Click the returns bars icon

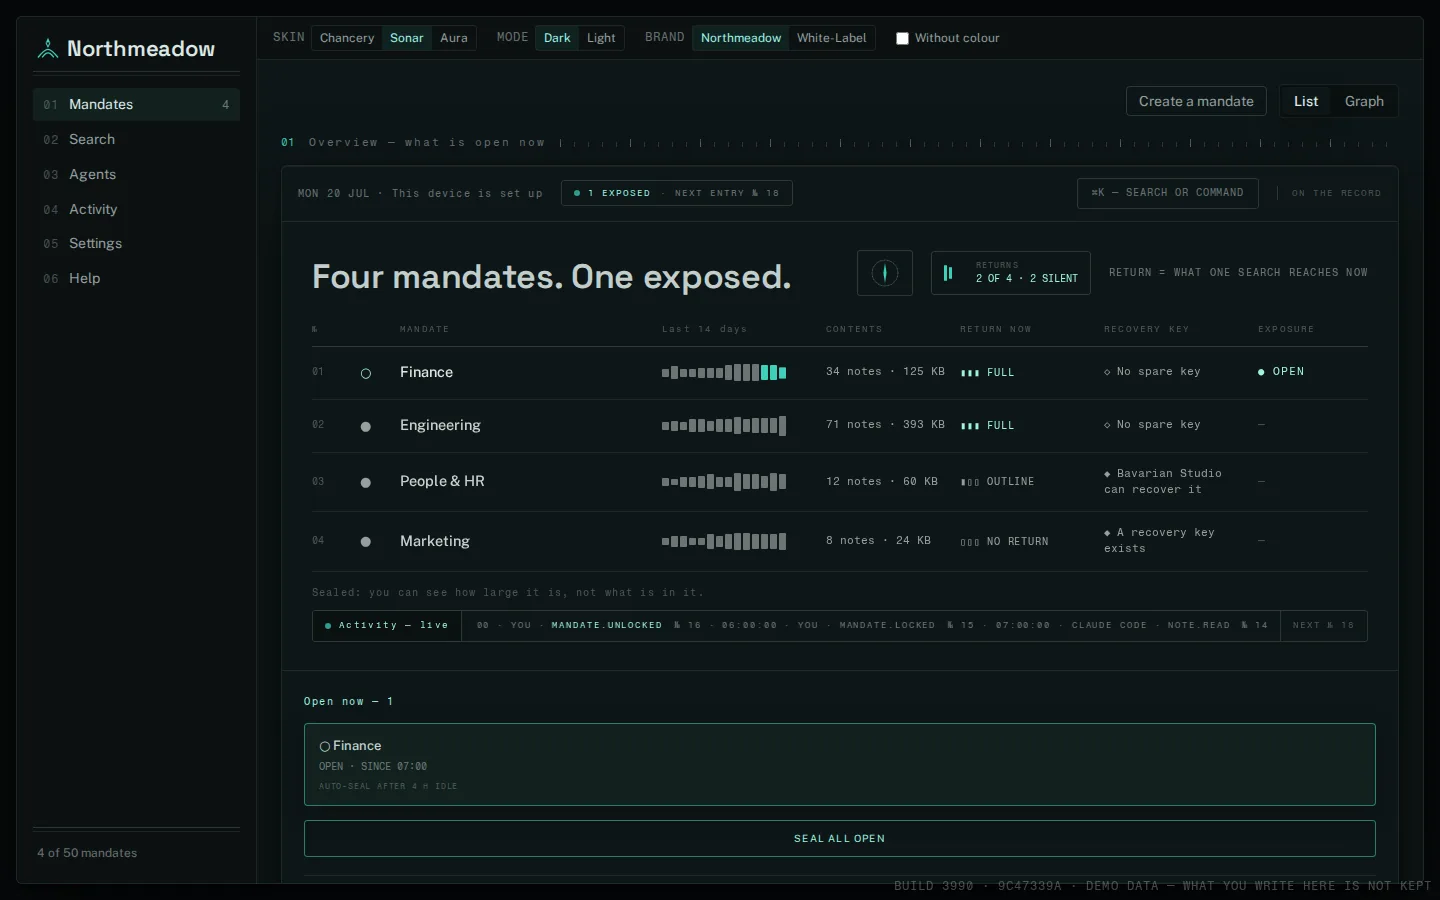[x=948, y=273]
